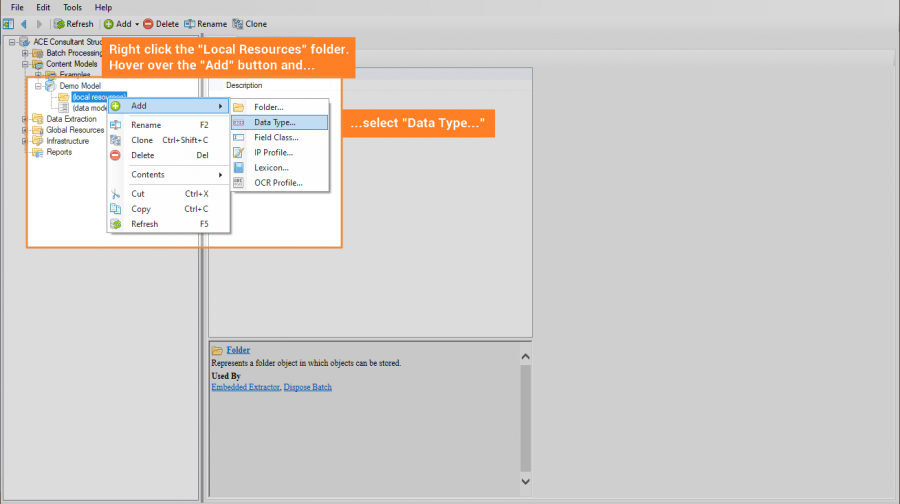Click the help pane scrollbar thumb
The height and width of the screenshot is (504, 900).
525,417
